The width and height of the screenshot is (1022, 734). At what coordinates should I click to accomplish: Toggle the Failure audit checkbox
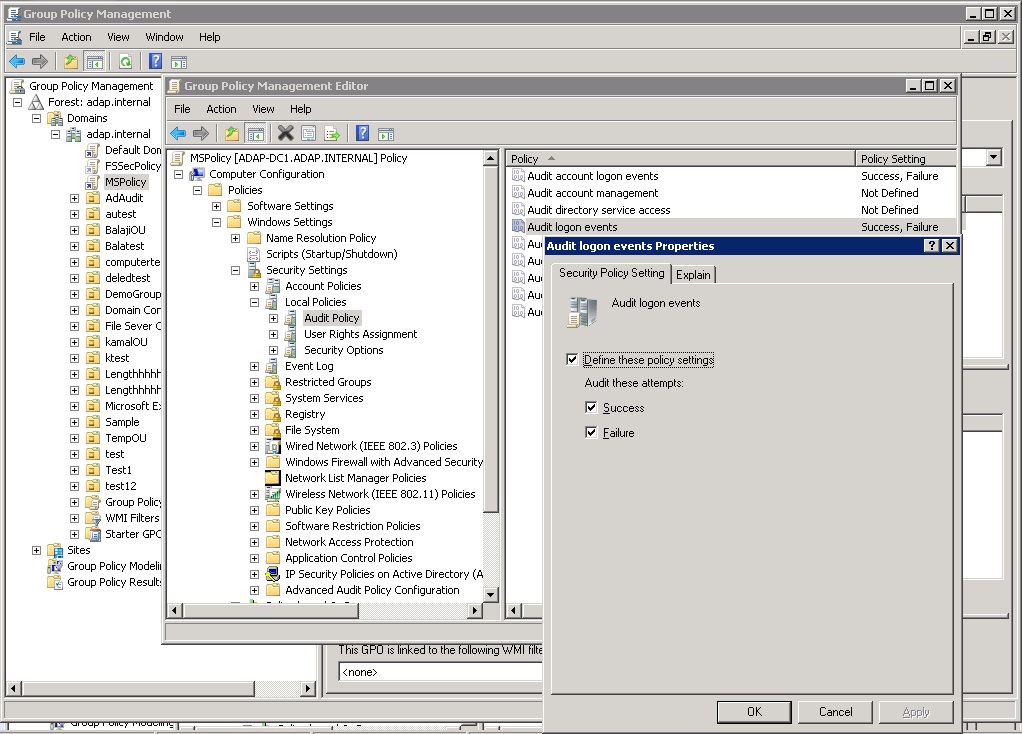pyautogui.click(x=592, y=433)
